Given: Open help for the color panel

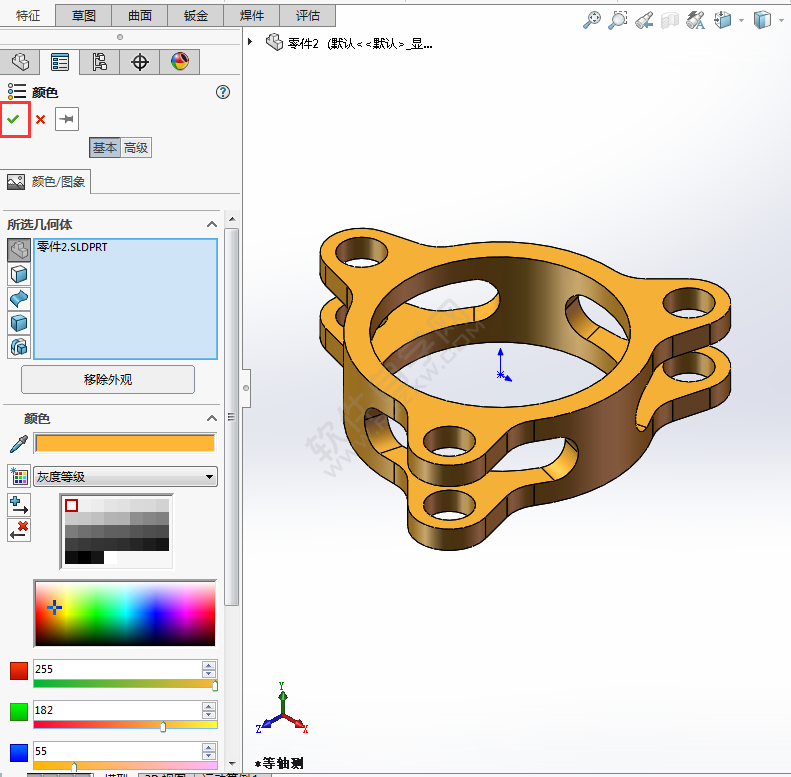Looking at the screenshot, I should 222,92.
